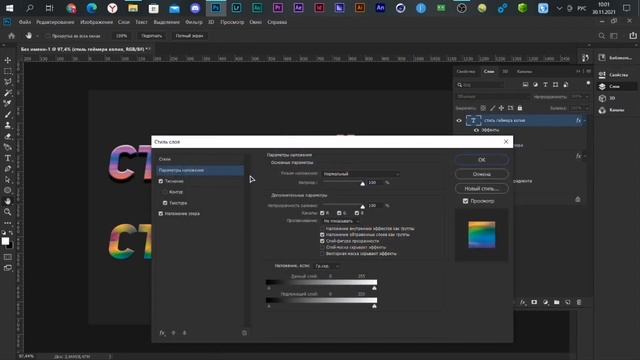The width and height of the screenshot is (640, 360).
Task: Click the fx add-effect icon in dialog
Action: 162,333
